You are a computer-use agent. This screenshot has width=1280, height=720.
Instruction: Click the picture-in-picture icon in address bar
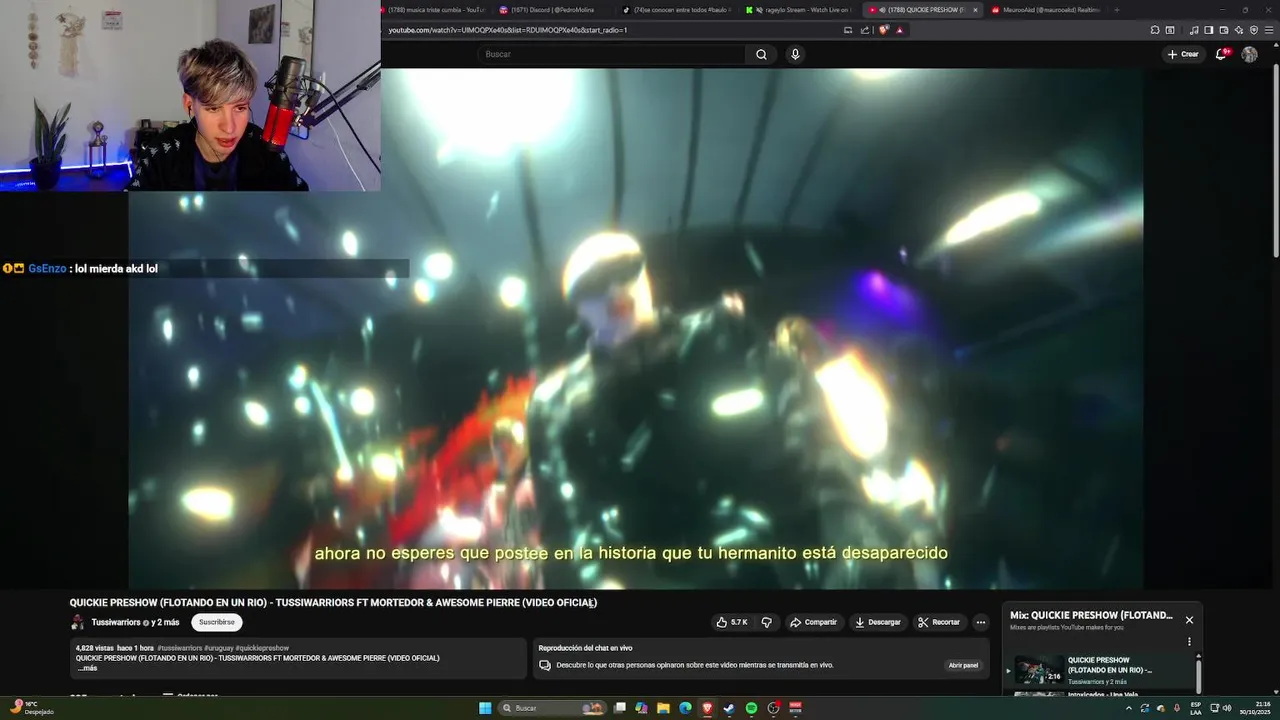[x=848, y=30]
